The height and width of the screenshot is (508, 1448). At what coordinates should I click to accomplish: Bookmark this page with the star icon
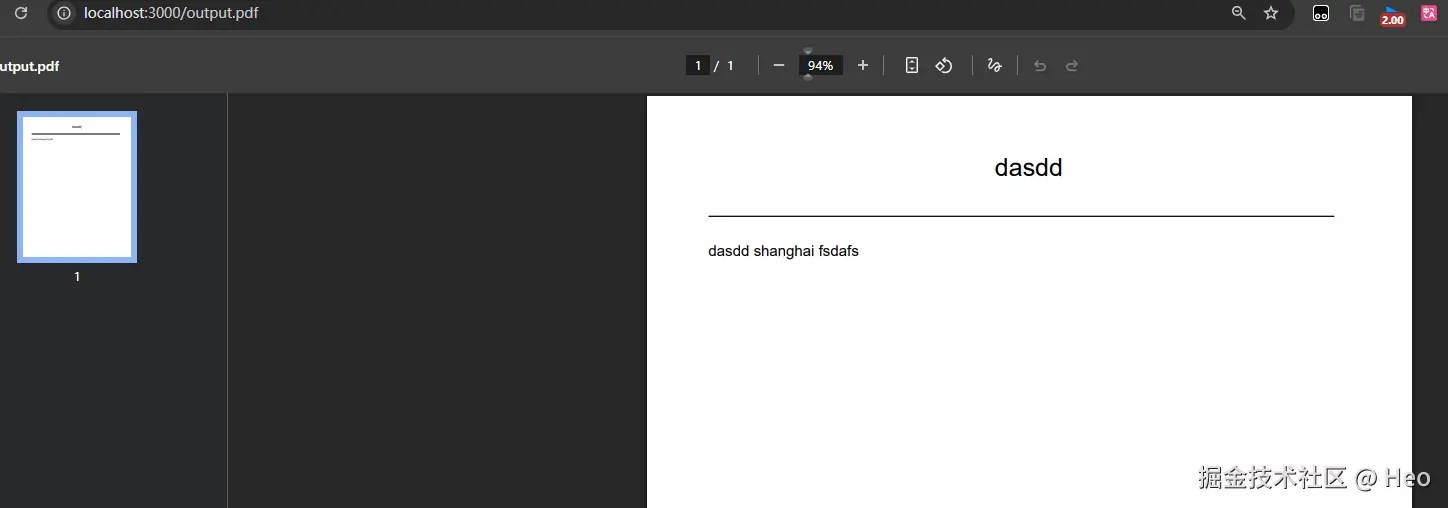click(x=1271, y=13)
